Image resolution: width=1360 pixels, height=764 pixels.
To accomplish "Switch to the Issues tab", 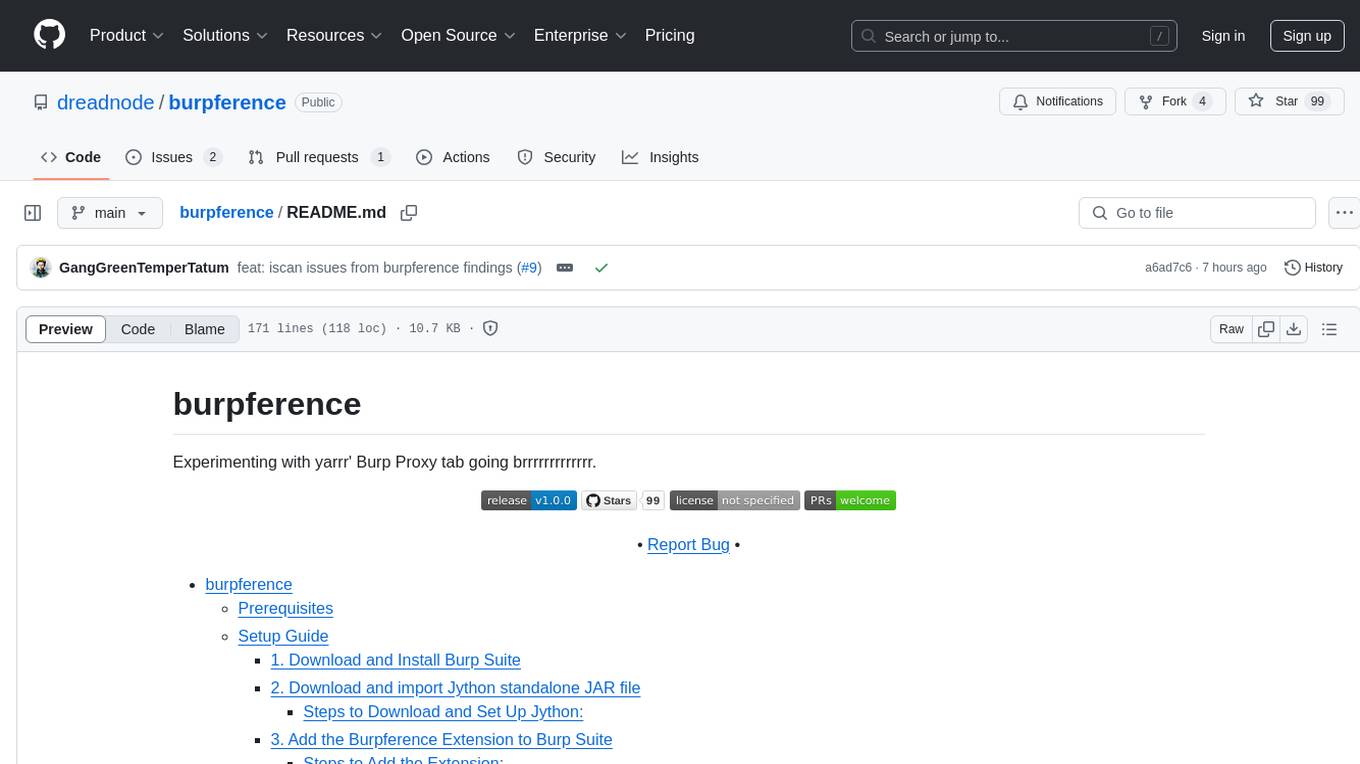I will [173, 157].
